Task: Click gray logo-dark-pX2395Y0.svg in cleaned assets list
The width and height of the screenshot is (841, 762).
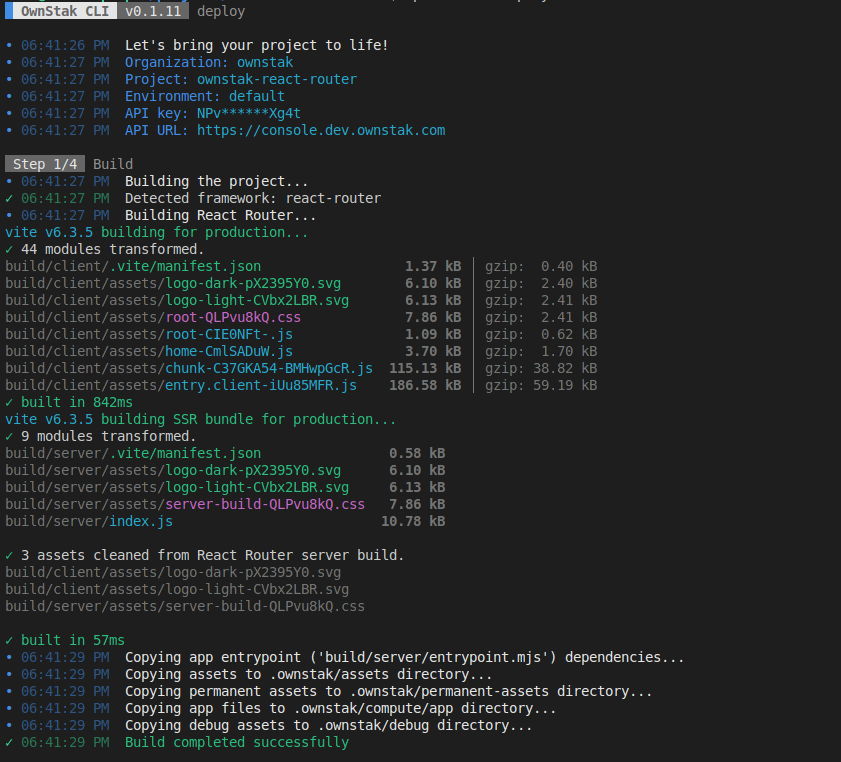Action: coord(173,573)
